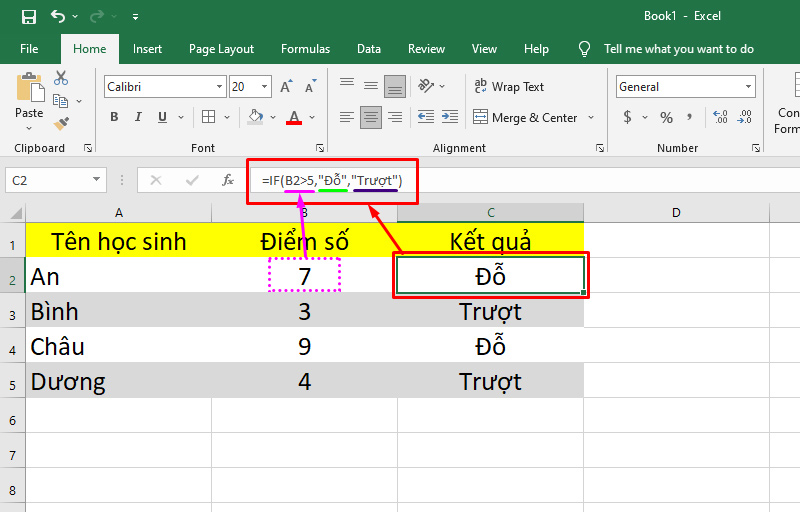Toggle Underline formatting
Screen dimensions: 800x512
tap(162, 117)
